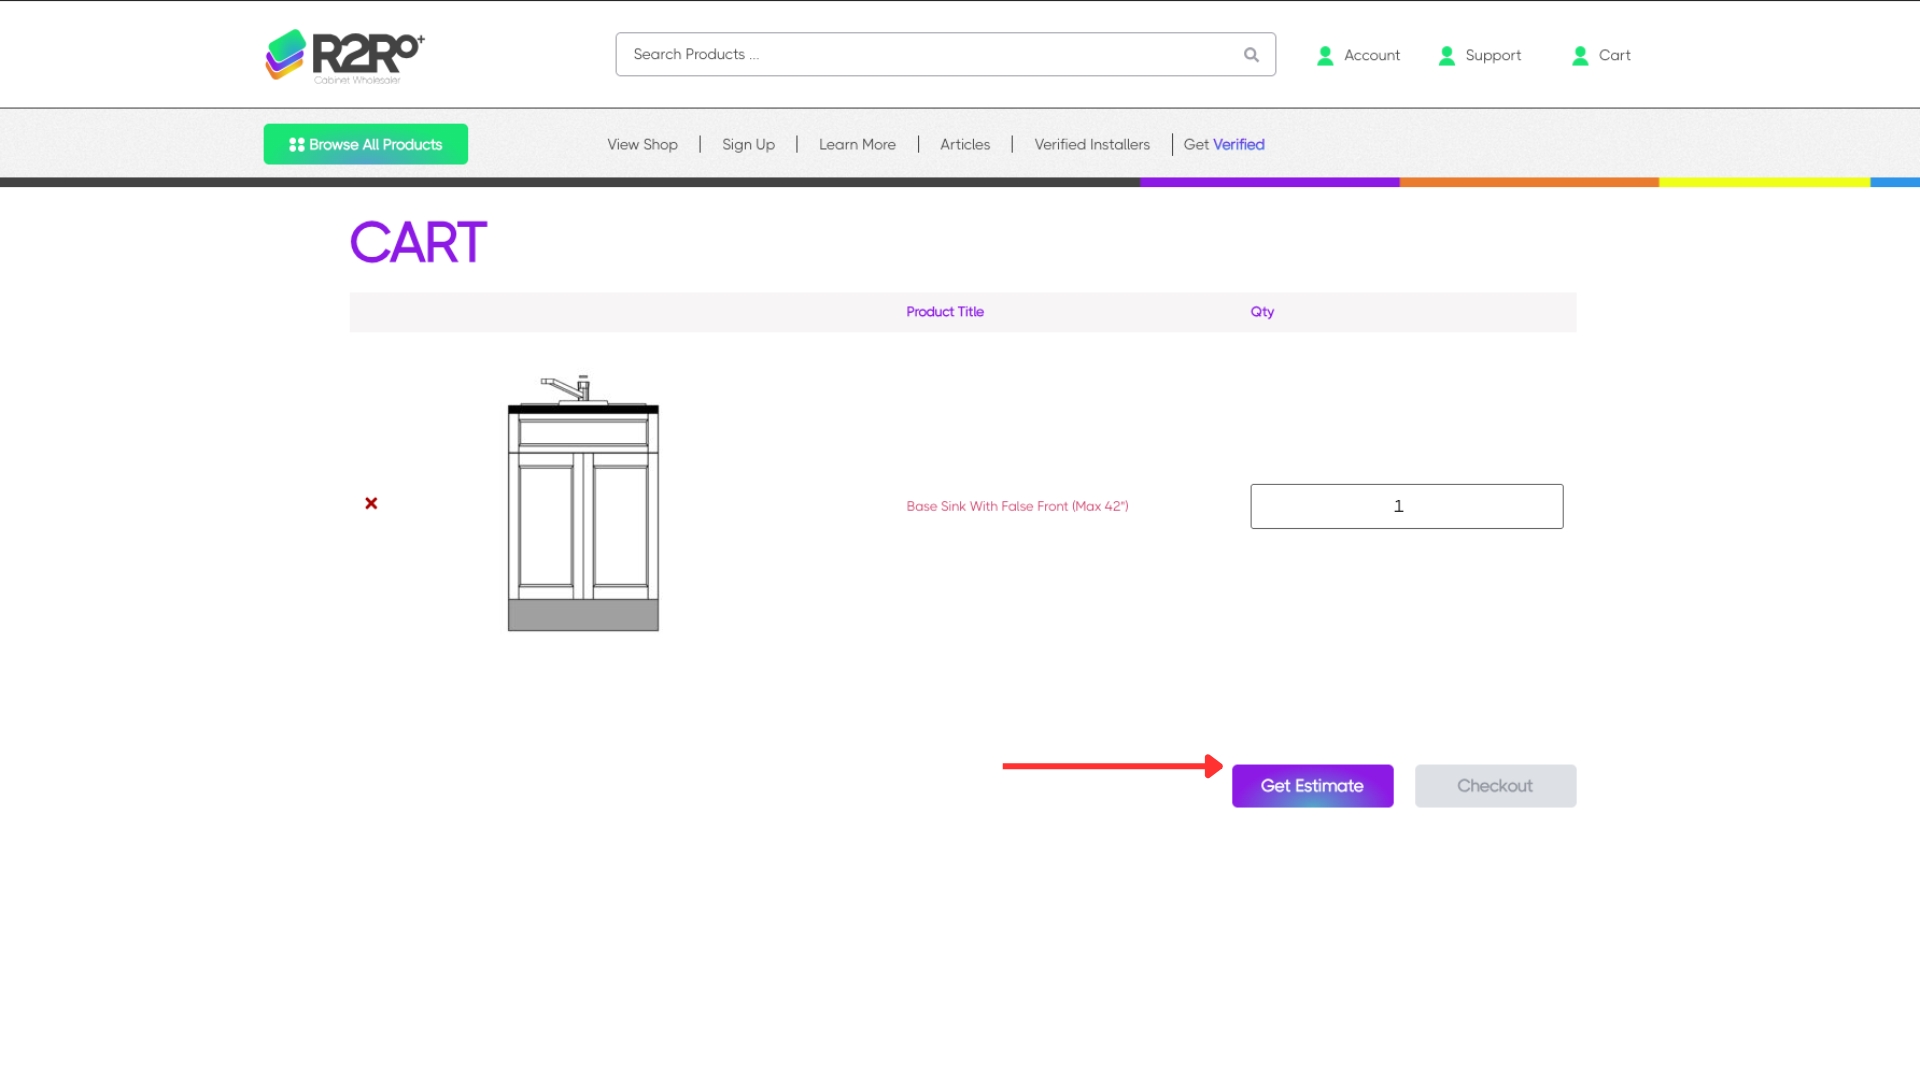Viewport: 1920px width, 1080px height.
Task: Click Get Verified link
Action: [x=1224, y=145]
